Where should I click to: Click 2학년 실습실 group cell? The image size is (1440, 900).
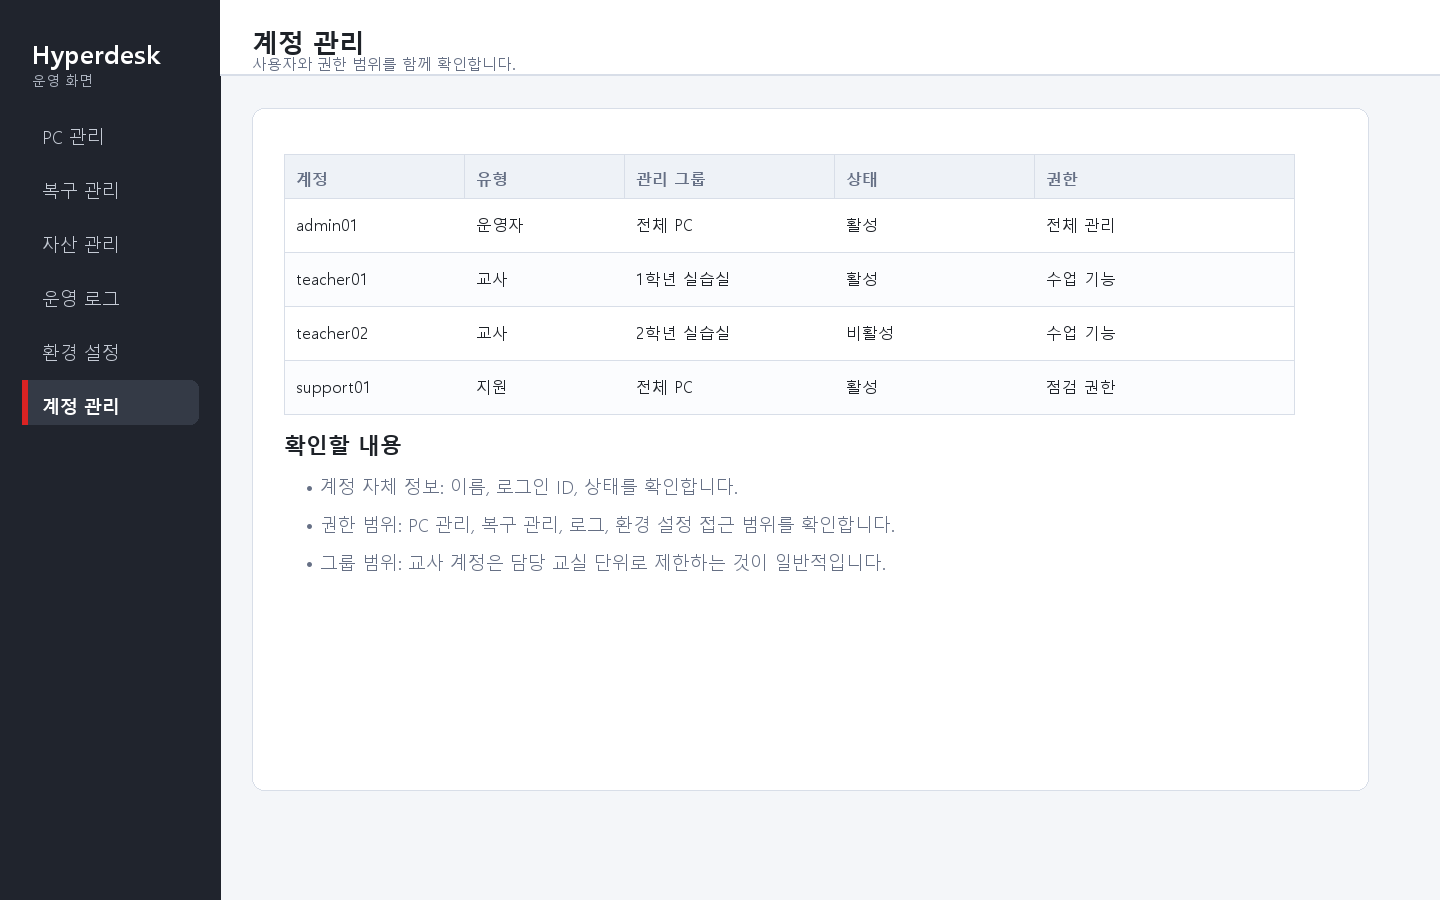point(730,334)
